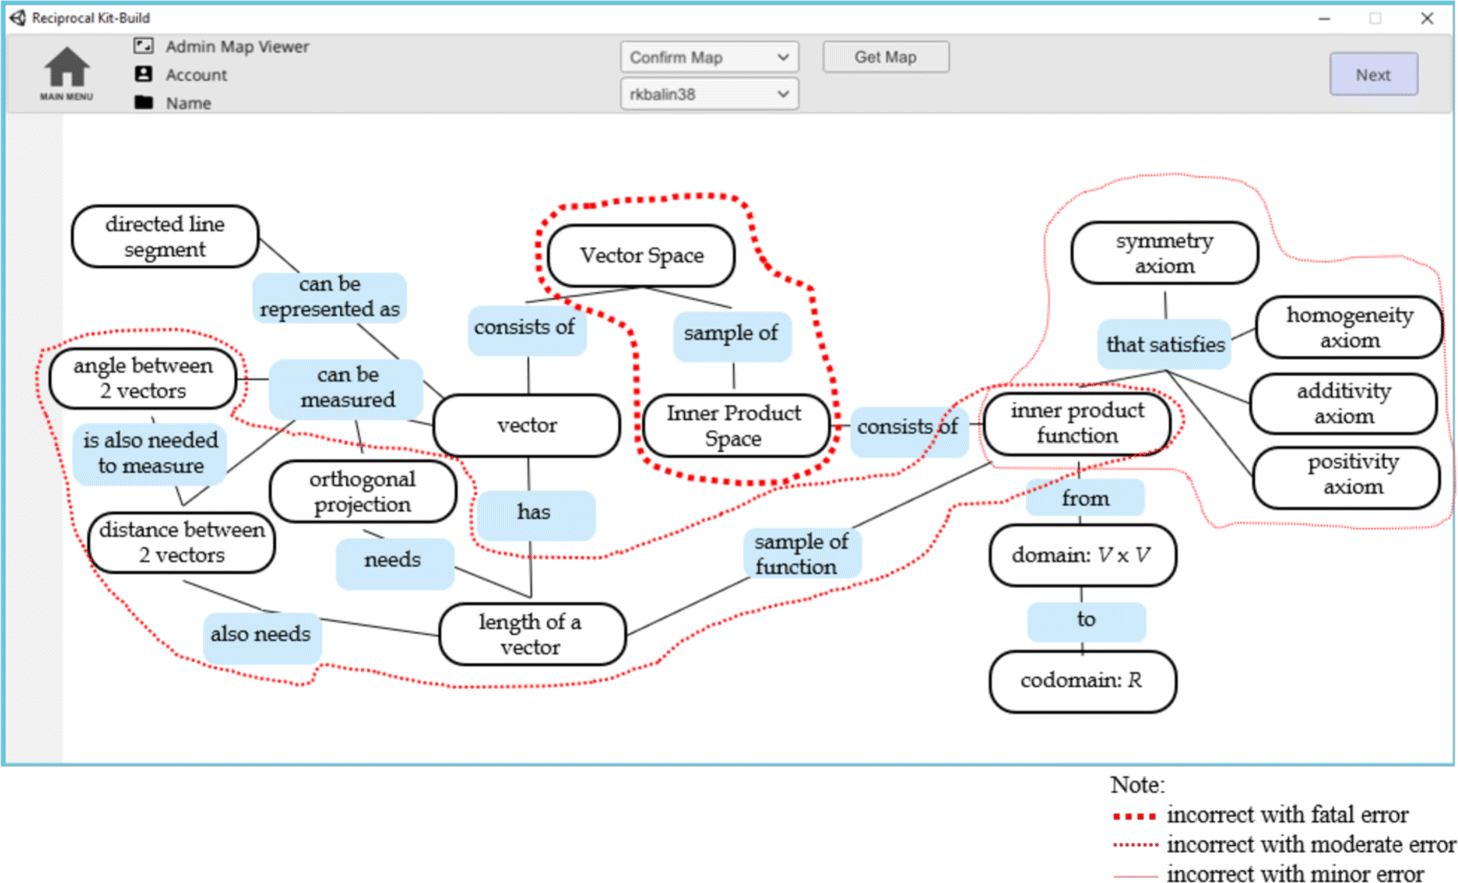Close the Reciprocal Kit-Build window

[1427, 18]
